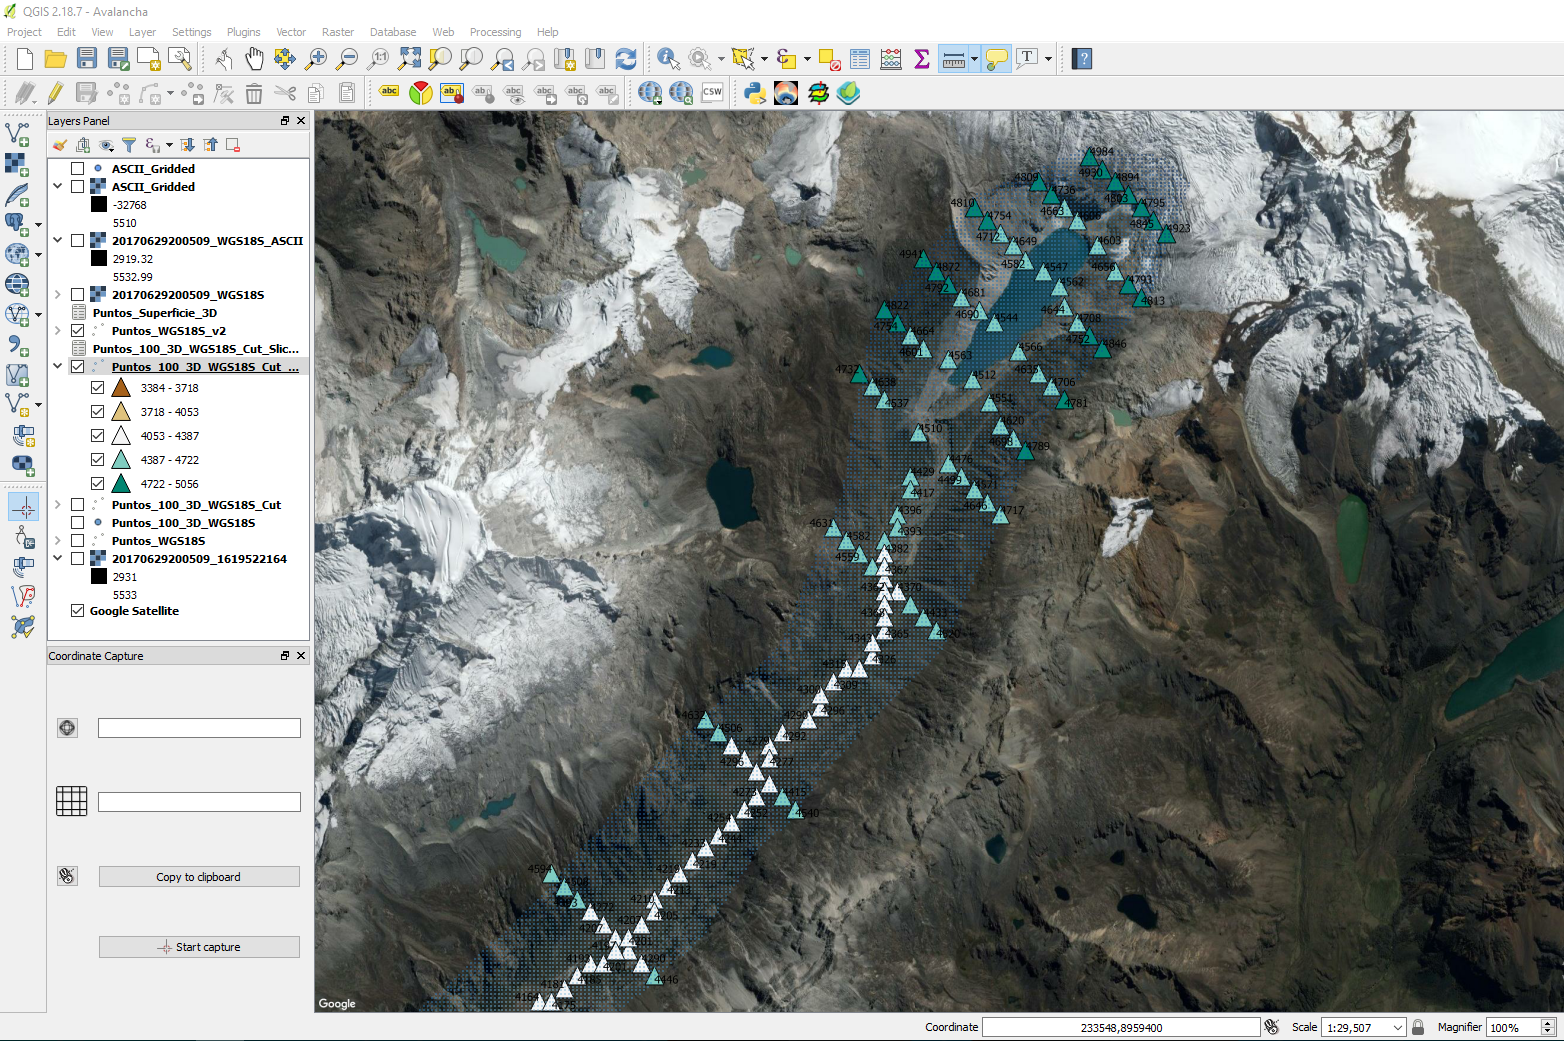This screenshot has height=1041, width=1564.
Task: Close the Coordinate Capture panel
Action: tap(301, 656)
